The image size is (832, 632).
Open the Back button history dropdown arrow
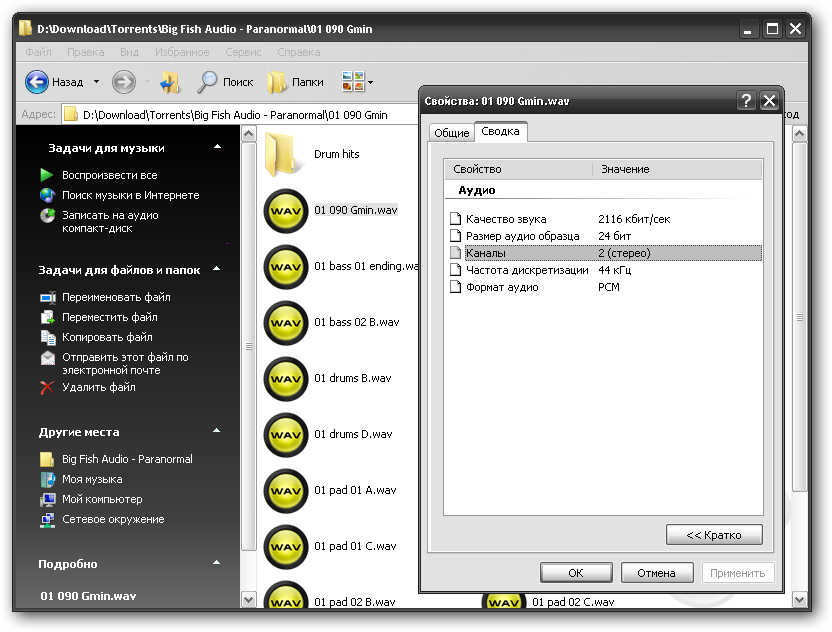[x=96, y=82]
